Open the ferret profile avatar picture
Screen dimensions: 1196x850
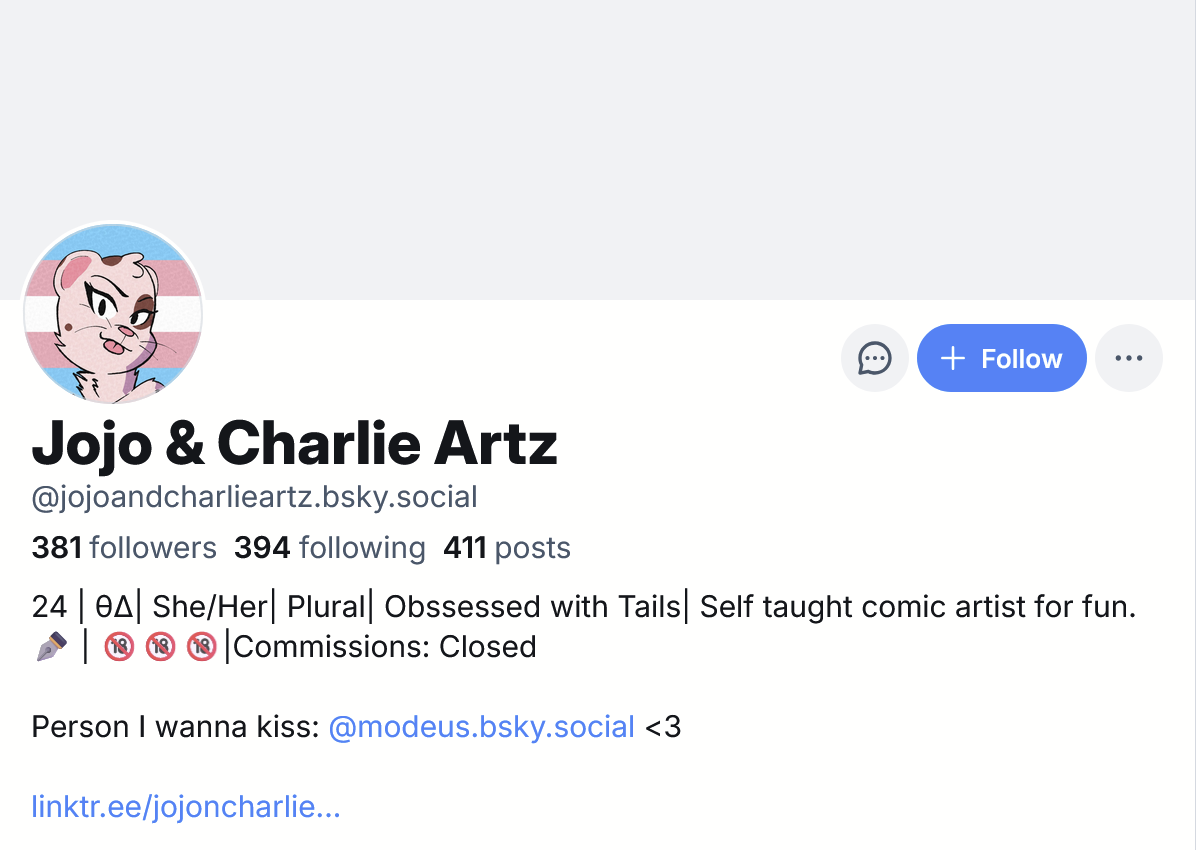[x=113, y=313]
